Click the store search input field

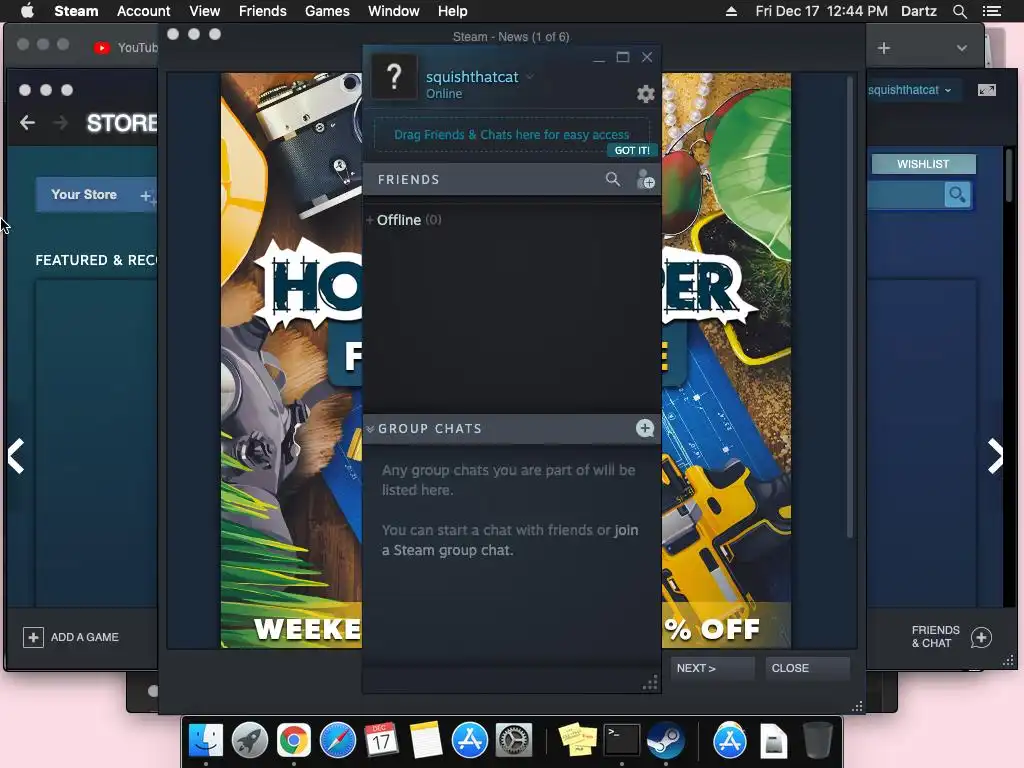(906, 195)
